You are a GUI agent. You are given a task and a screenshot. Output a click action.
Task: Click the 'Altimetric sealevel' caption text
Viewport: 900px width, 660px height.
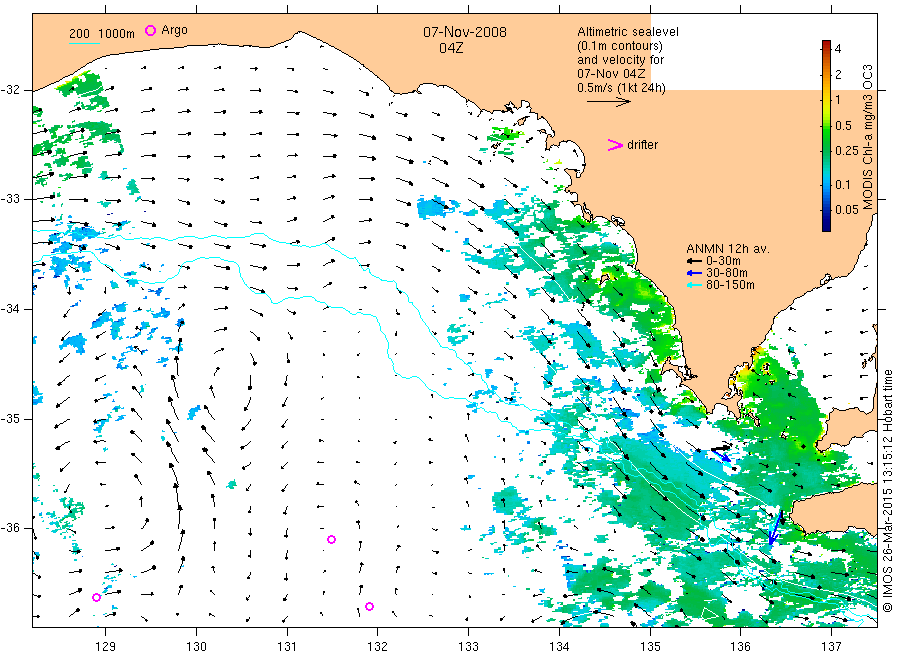pyautogui.click(x=628, y=32)
